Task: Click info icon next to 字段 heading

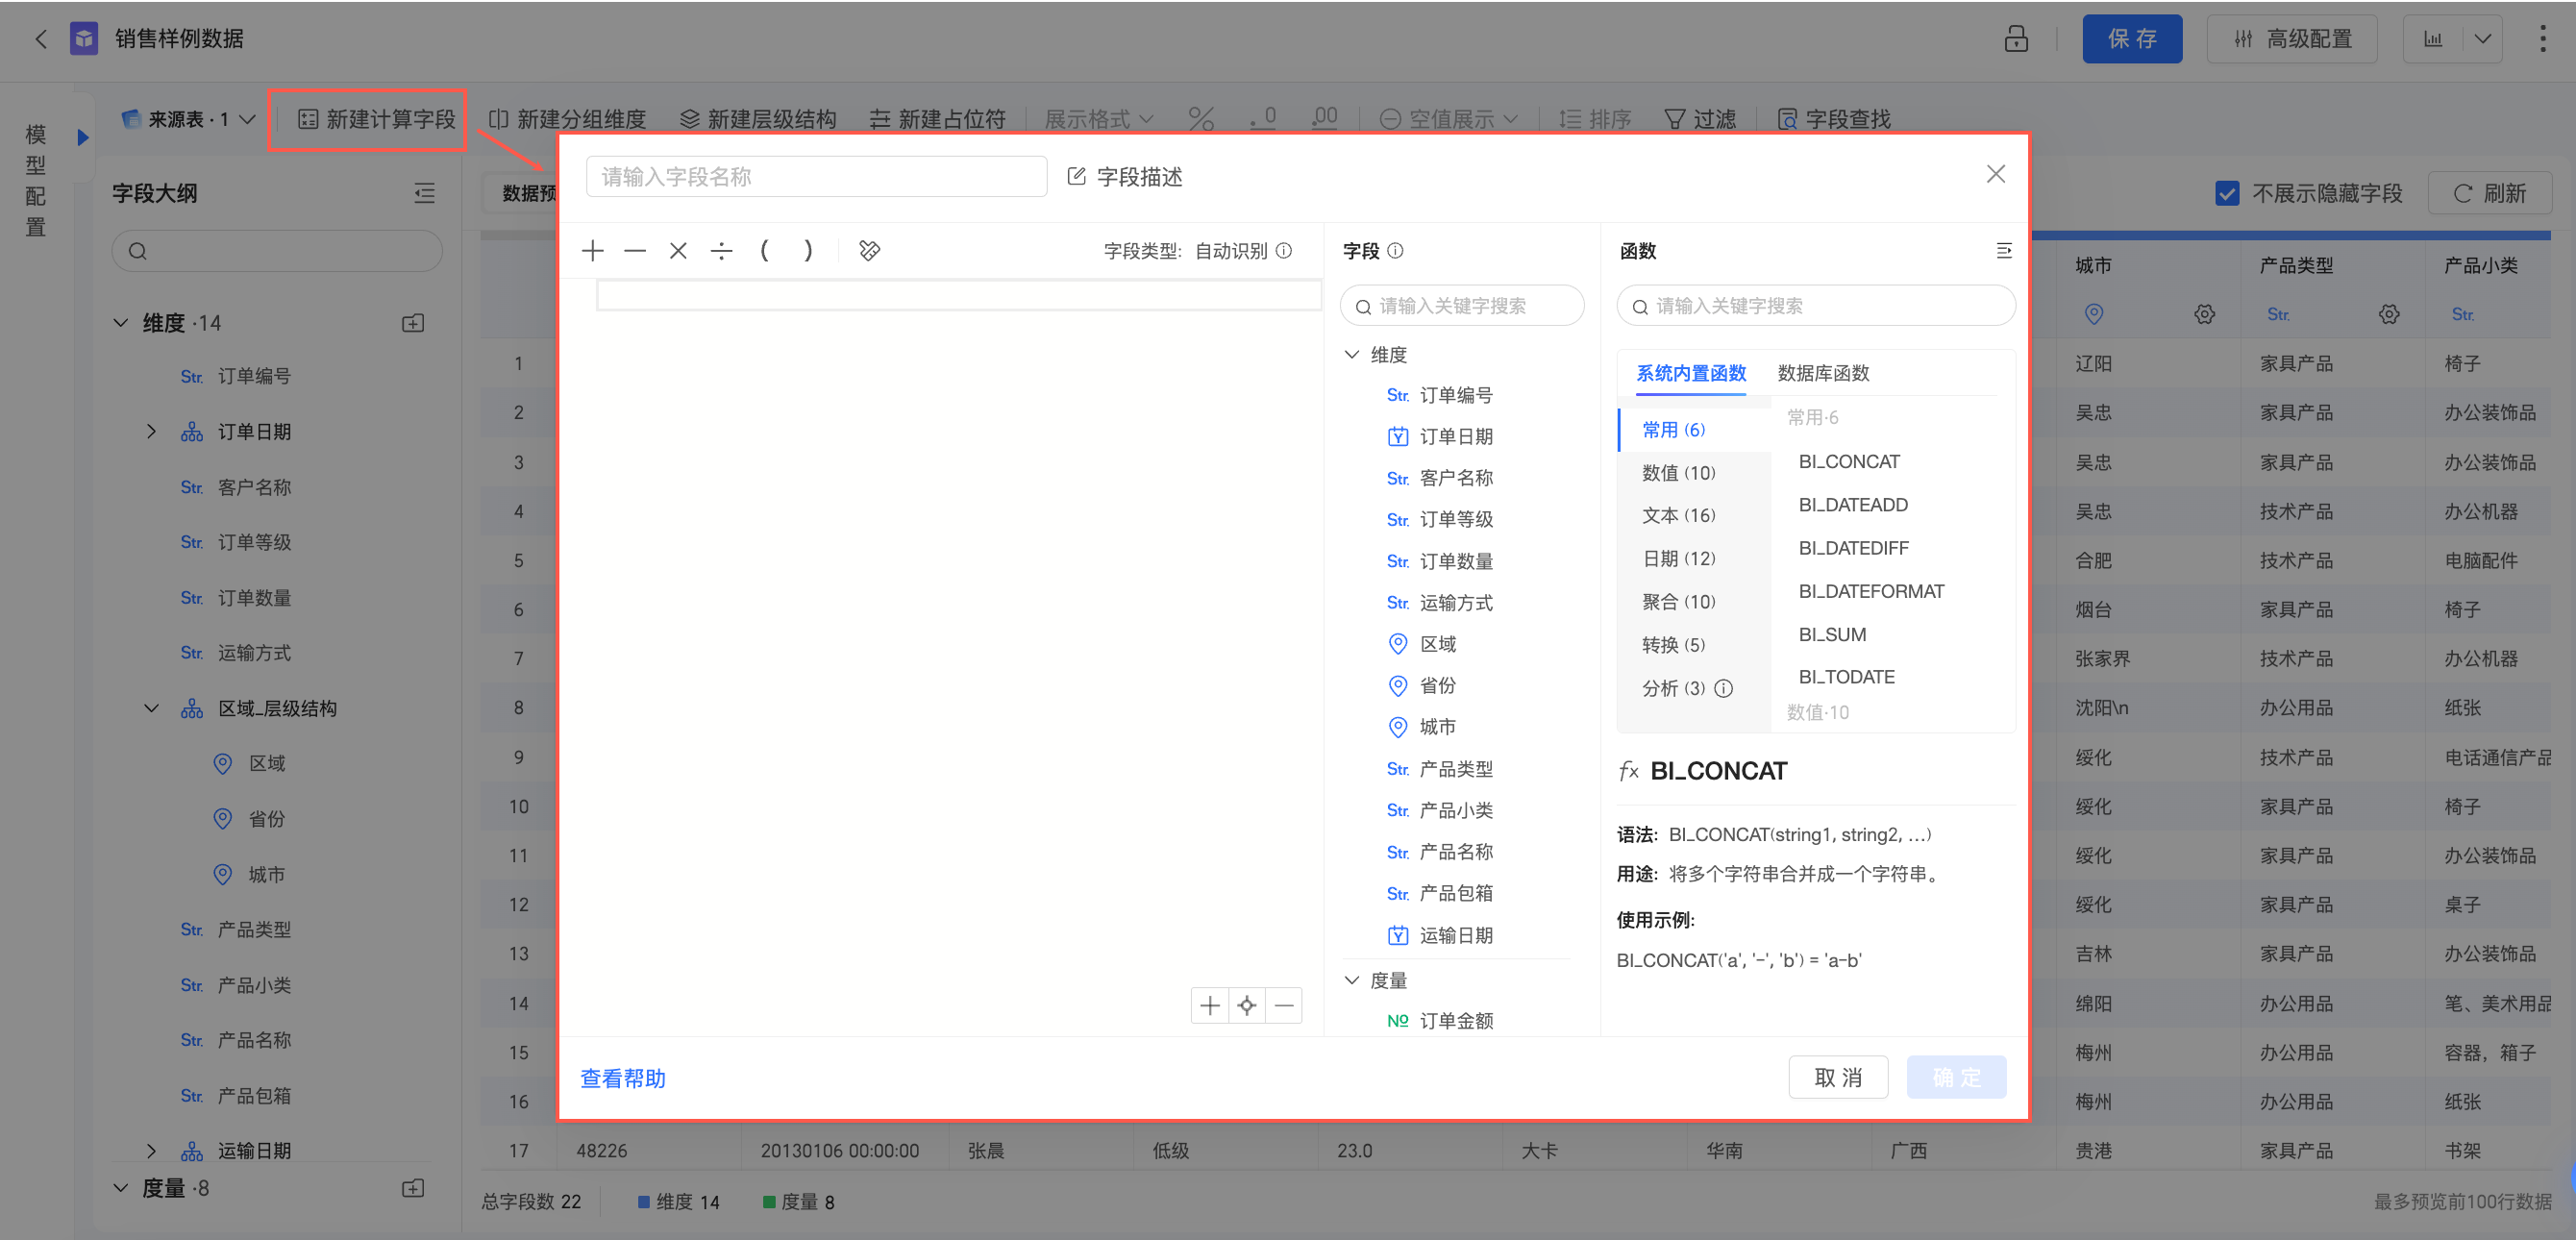Action: [1396, 251]
